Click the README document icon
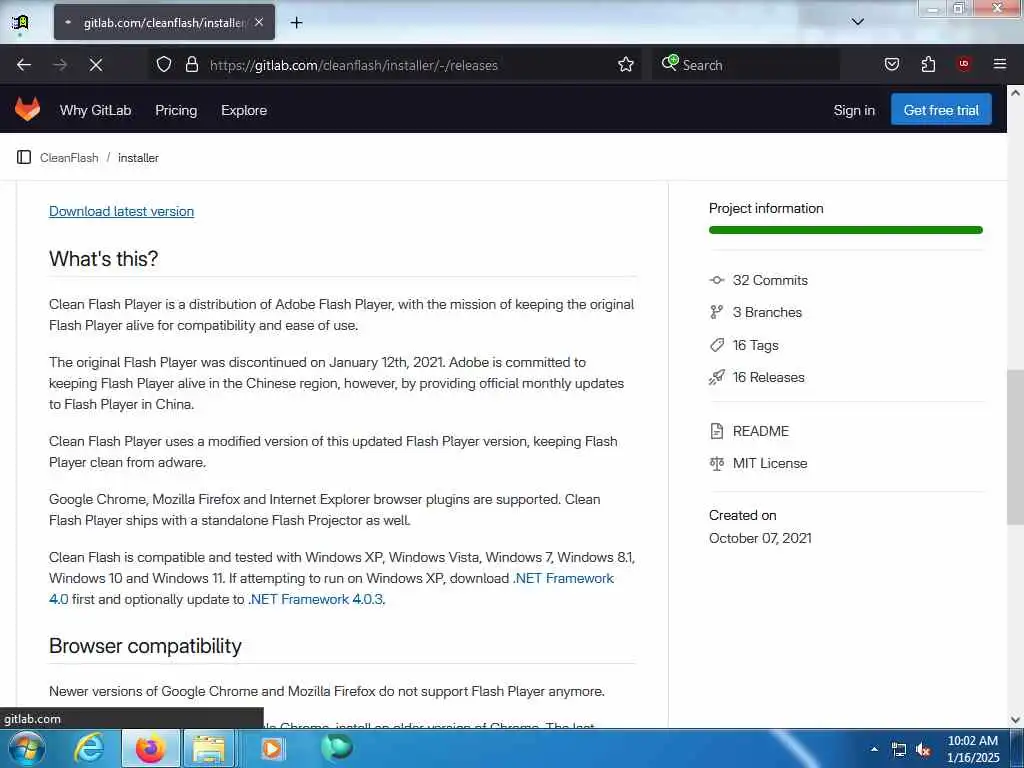Screen dimensions: 1024x768 [x=716, y=431]
